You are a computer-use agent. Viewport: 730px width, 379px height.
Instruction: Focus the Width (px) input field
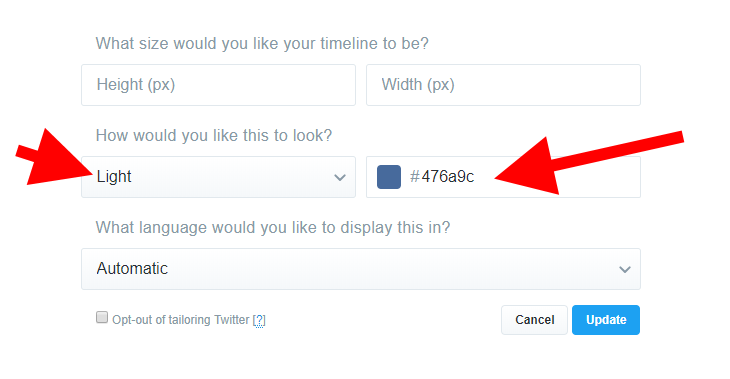point(503,85)
